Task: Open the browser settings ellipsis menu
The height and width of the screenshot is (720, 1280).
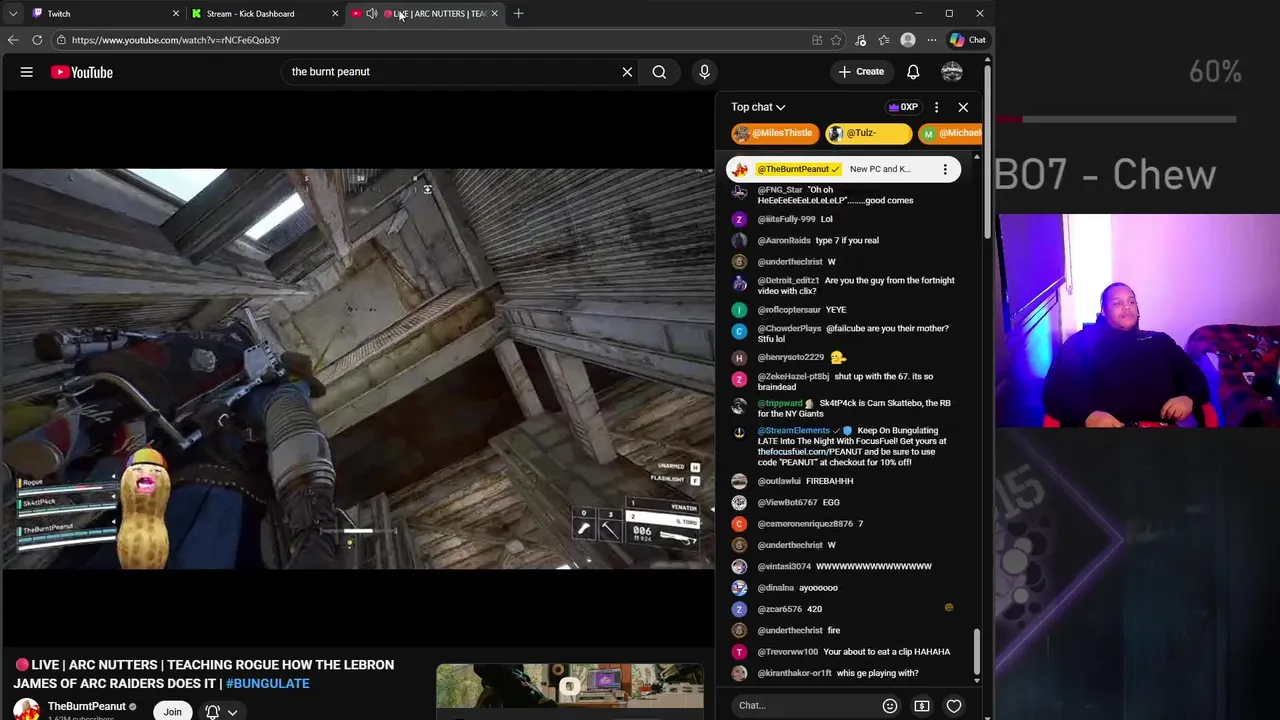Action: pos(932,40)
